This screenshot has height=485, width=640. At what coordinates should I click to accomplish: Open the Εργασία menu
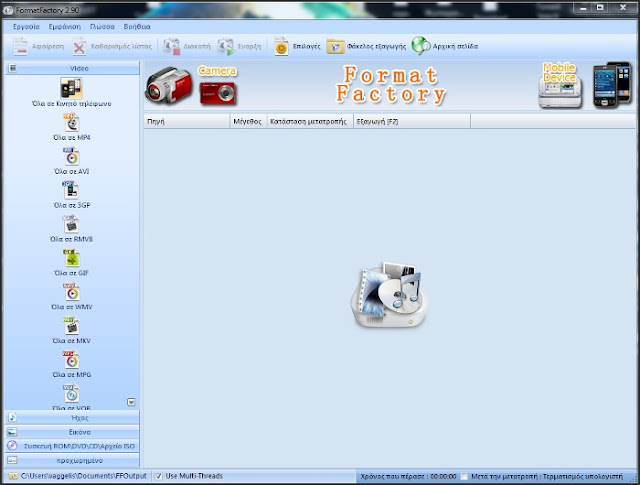26,27
